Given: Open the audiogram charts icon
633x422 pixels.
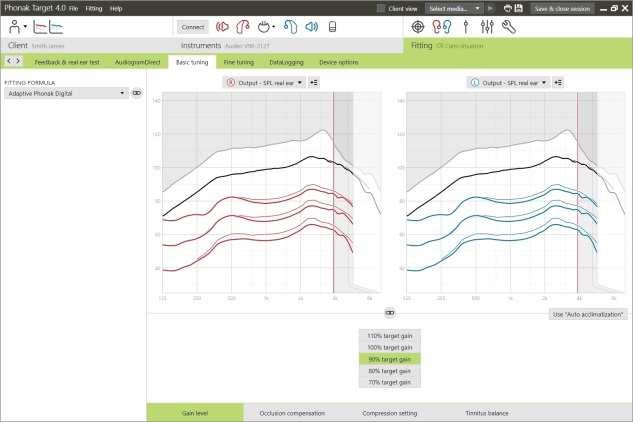Looking at the screenshot, I should click(x=48, y=27).
